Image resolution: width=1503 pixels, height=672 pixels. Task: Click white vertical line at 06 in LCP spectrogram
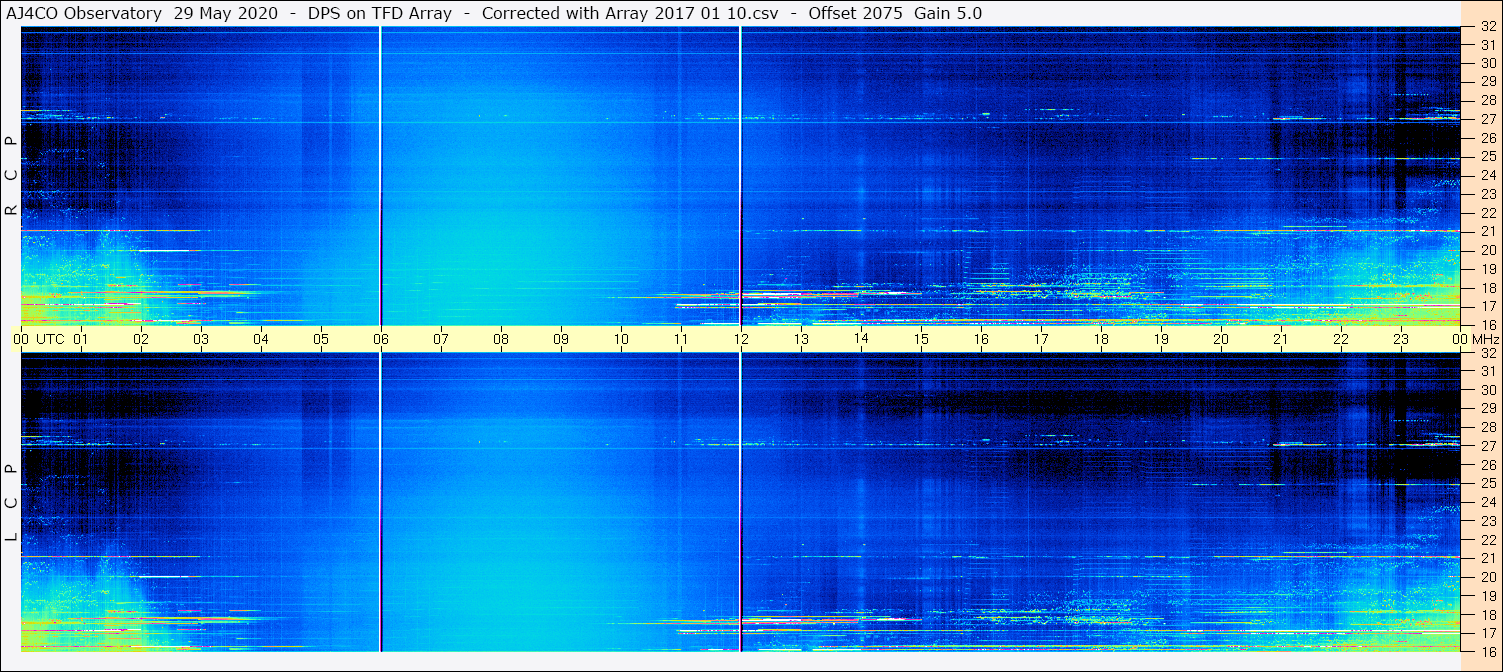pos(380,502)
